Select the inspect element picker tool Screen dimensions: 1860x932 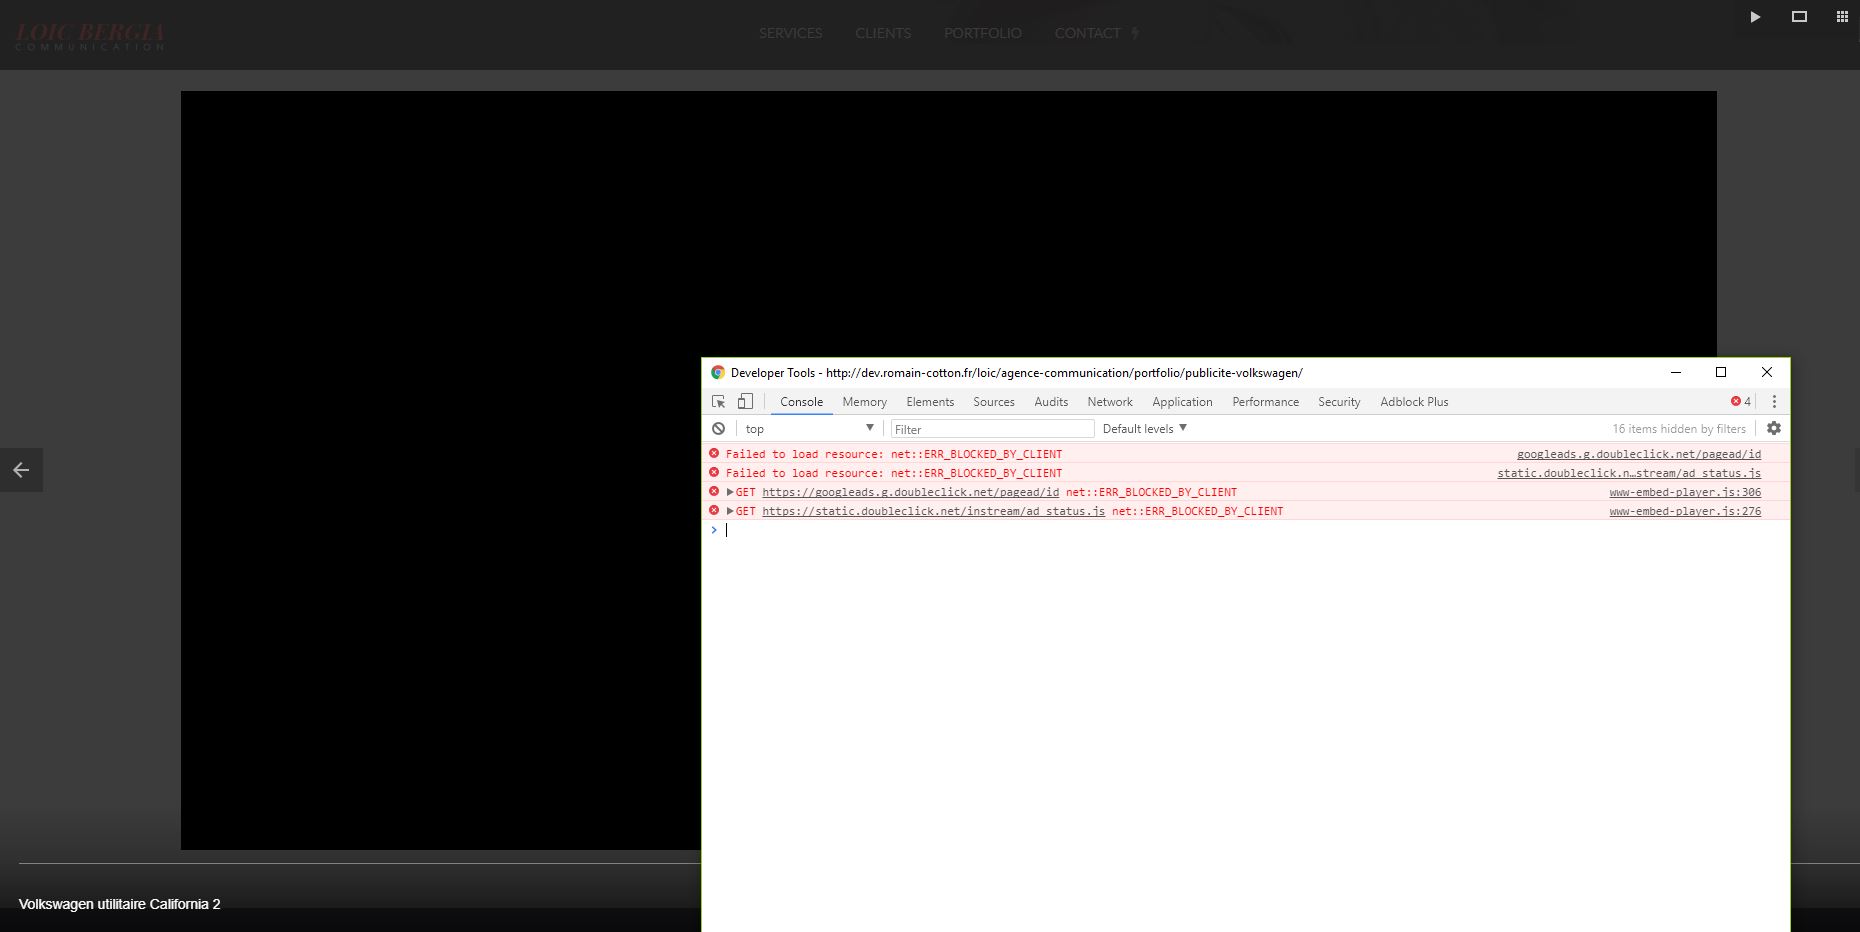coord(718,401)
